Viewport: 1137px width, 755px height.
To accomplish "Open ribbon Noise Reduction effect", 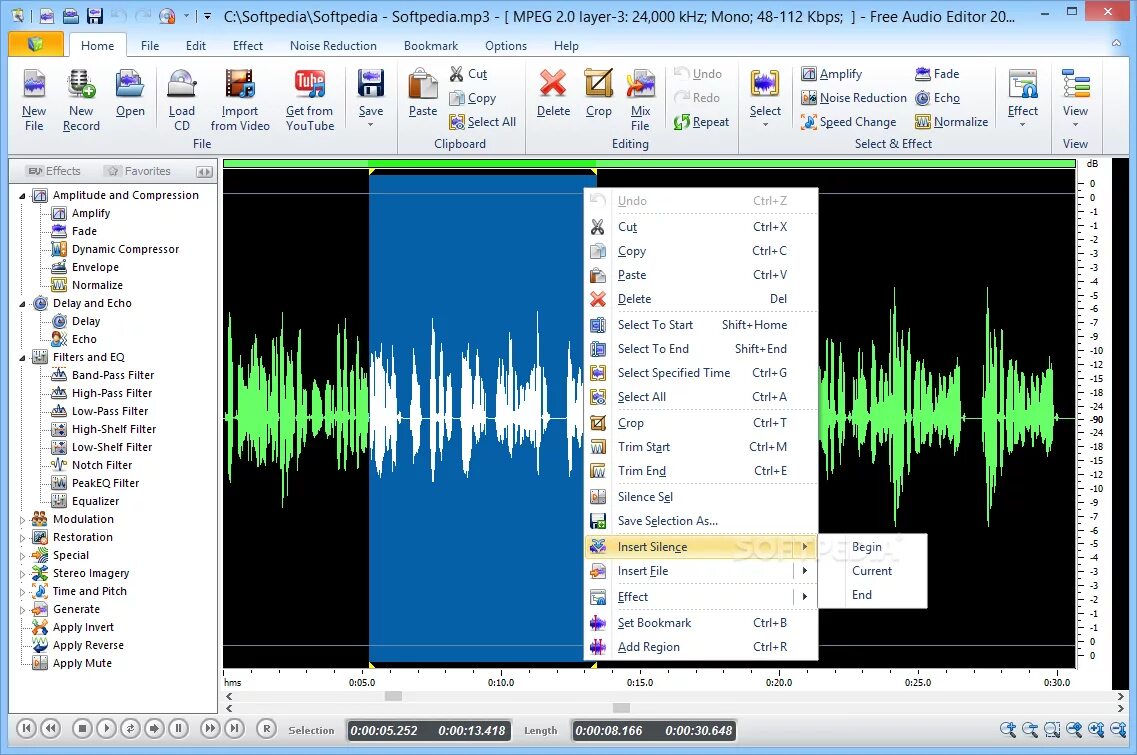I will pyautogui.click(x=853, y=98).
